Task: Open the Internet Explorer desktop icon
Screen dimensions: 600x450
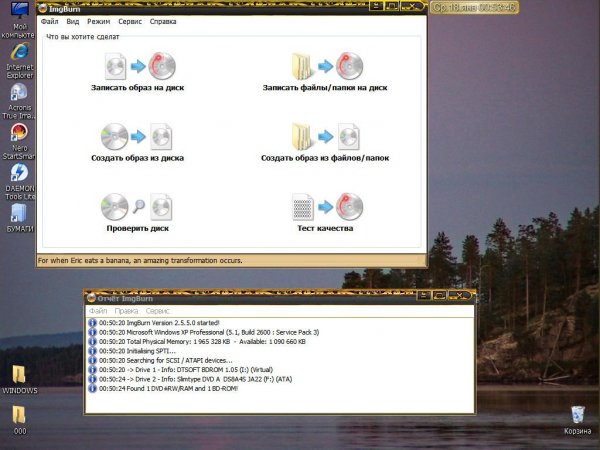Action: [18, 52]
